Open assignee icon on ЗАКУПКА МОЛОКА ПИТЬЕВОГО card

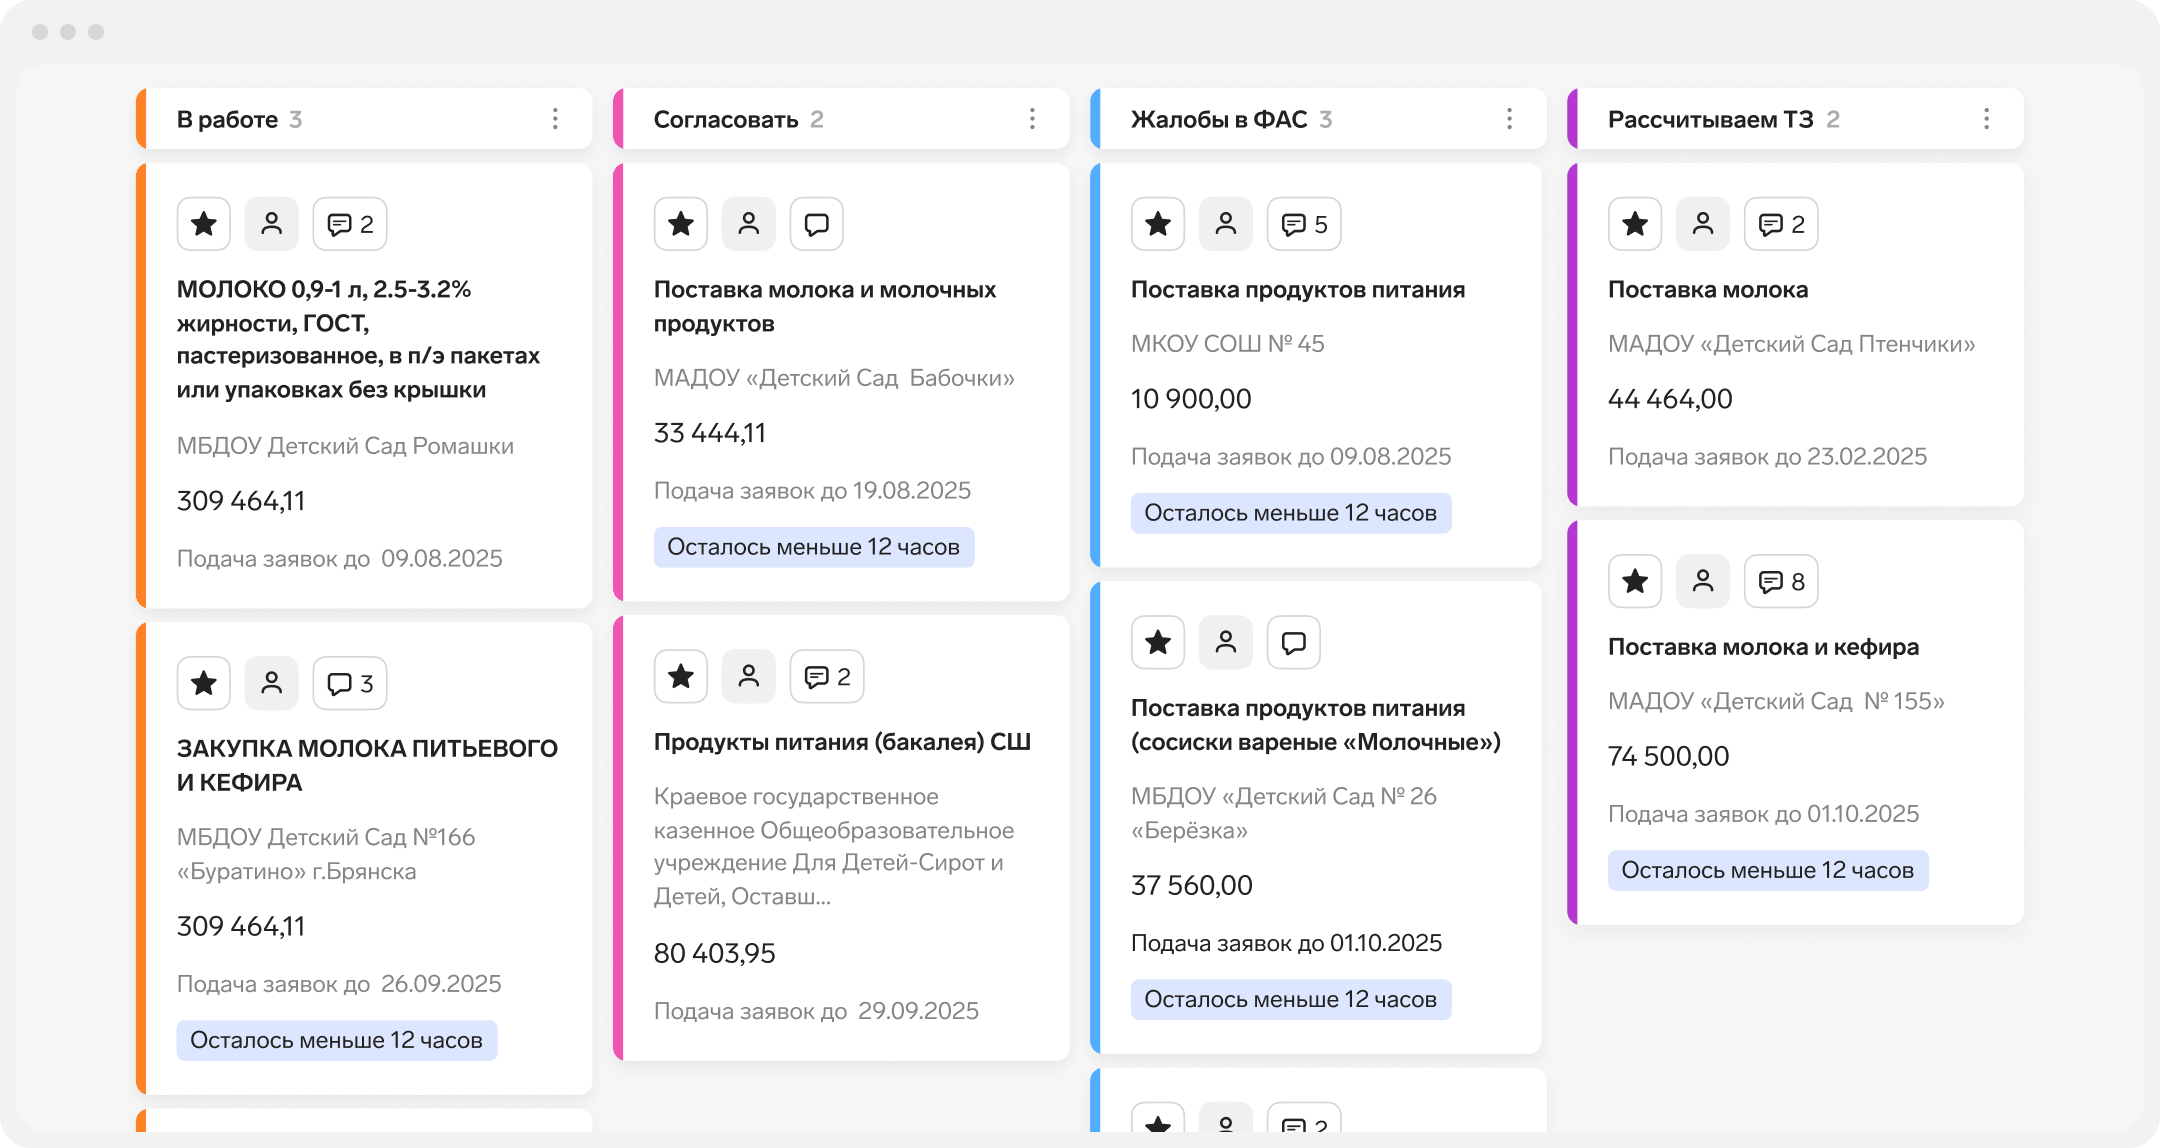click(x=271, y=683)
